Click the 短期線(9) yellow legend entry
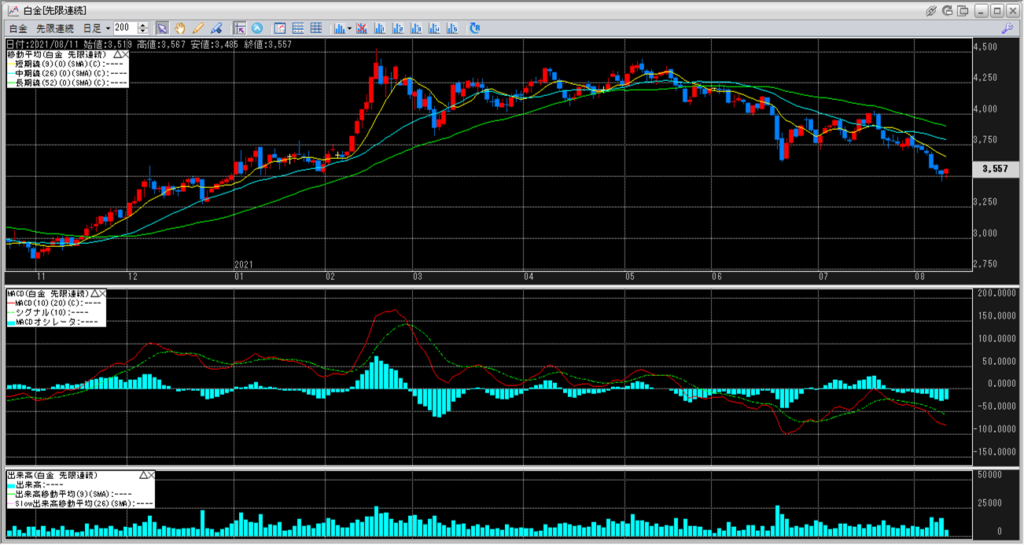This screenshot has height=545, width=1024. coord(67,64)
